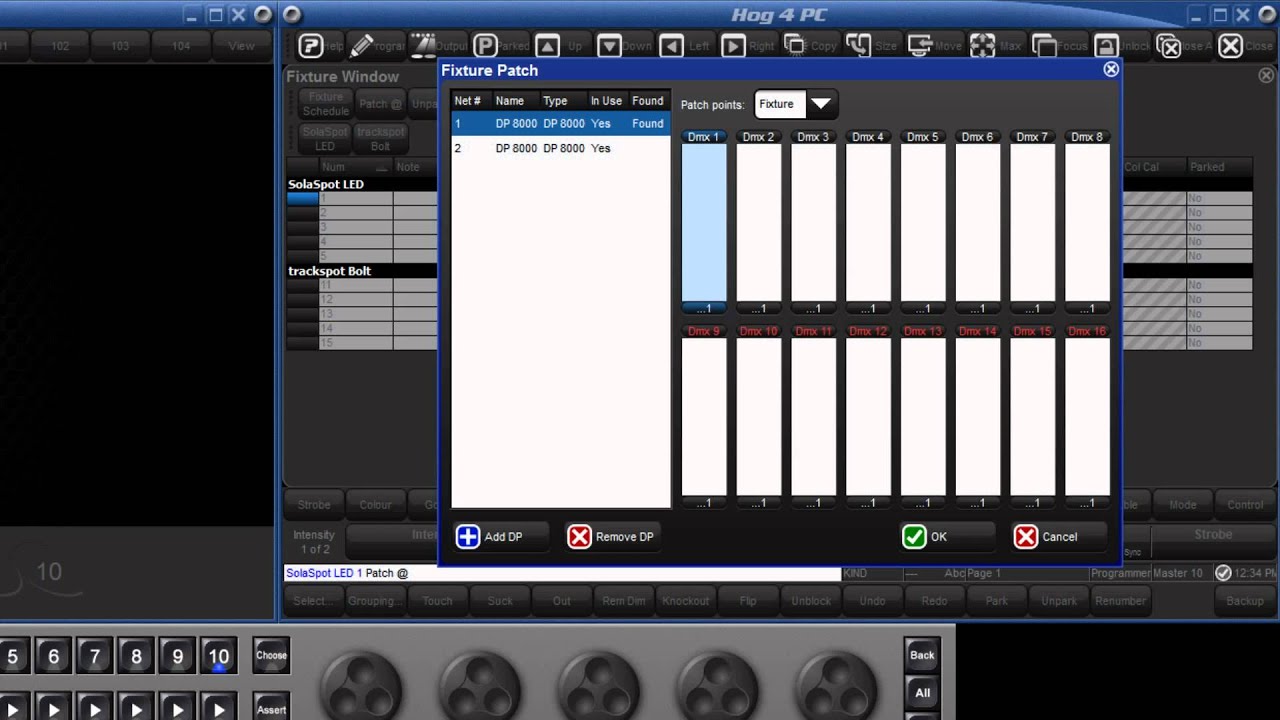
Task: Open the View tab button
Action: pos(241,46)
